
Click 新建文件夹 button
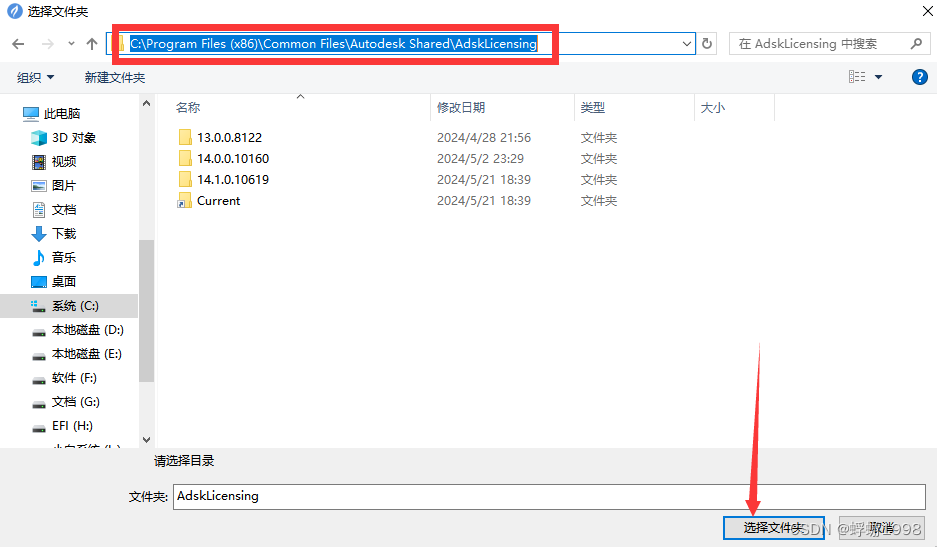[x=115, y=77]
